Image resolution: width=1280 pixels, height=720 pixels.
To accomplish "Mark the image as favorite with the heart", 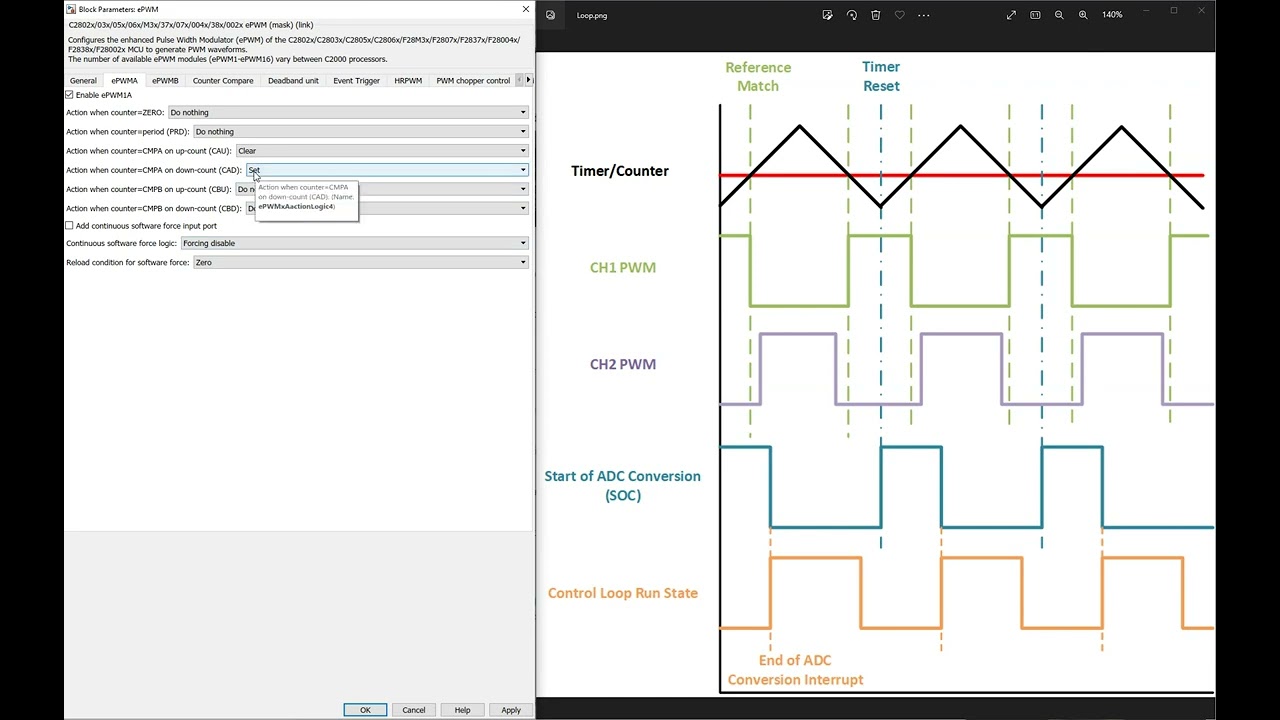I will [x=899, y=15].
